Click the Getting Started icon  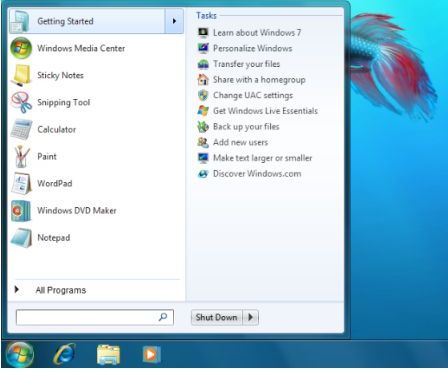click(x=20, y=21)
